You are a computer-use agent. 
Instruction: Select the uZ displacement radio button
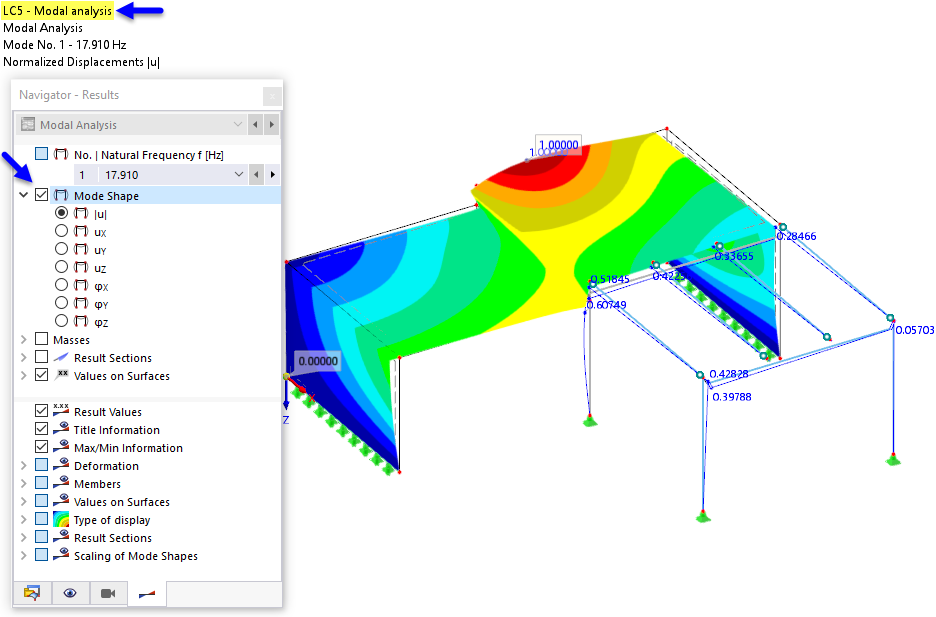(x=61, y=266)
